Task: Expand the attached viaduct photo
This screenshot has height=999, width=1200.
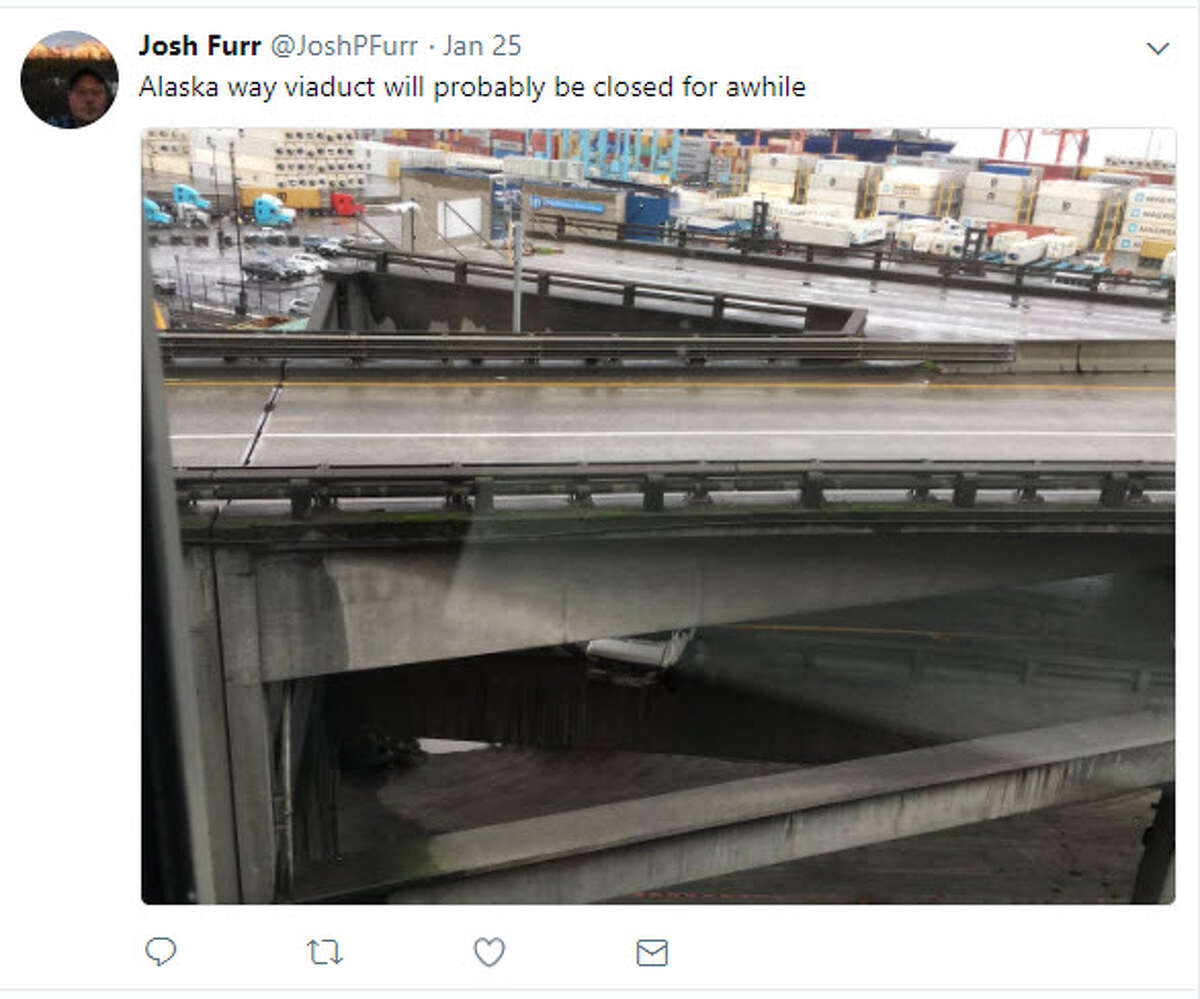Action: coord(658,516)
